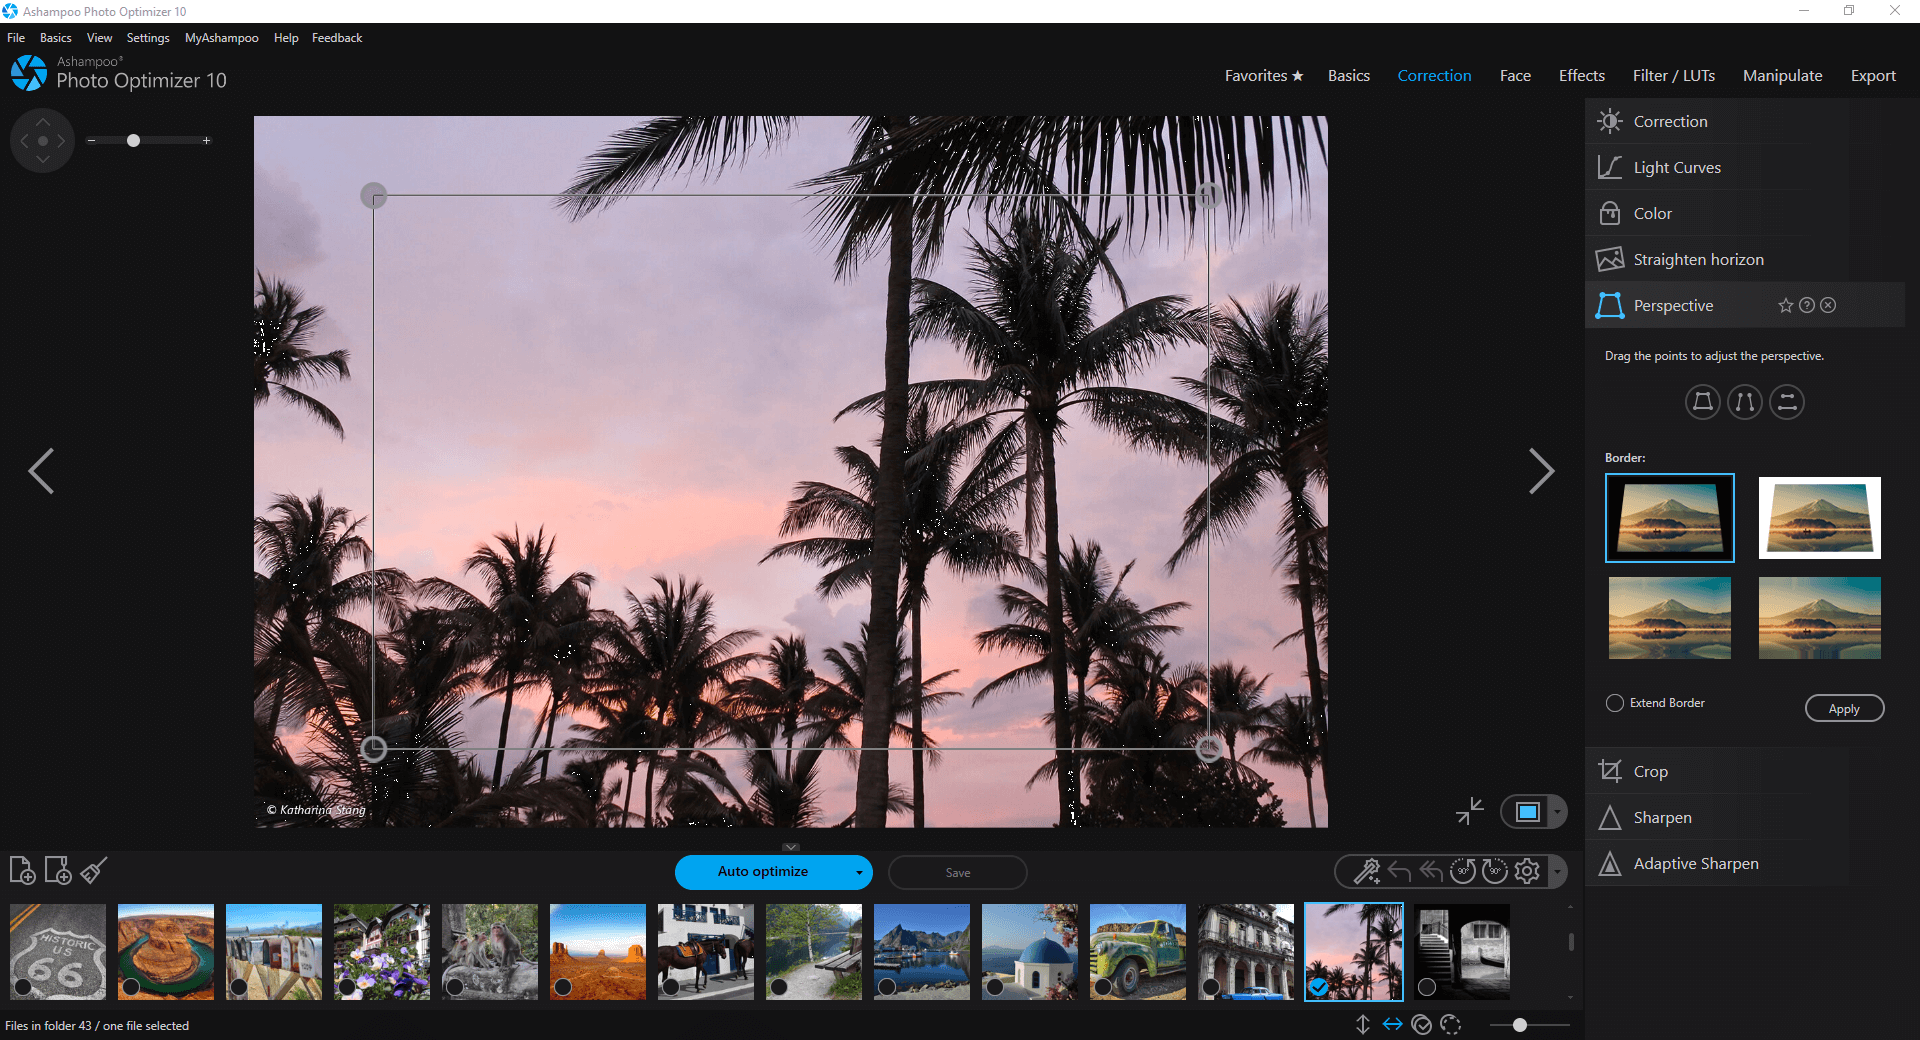Screen dimensions: 1920x1040
Task: Click the undo arrow icon
Action: pos(1399,872)
